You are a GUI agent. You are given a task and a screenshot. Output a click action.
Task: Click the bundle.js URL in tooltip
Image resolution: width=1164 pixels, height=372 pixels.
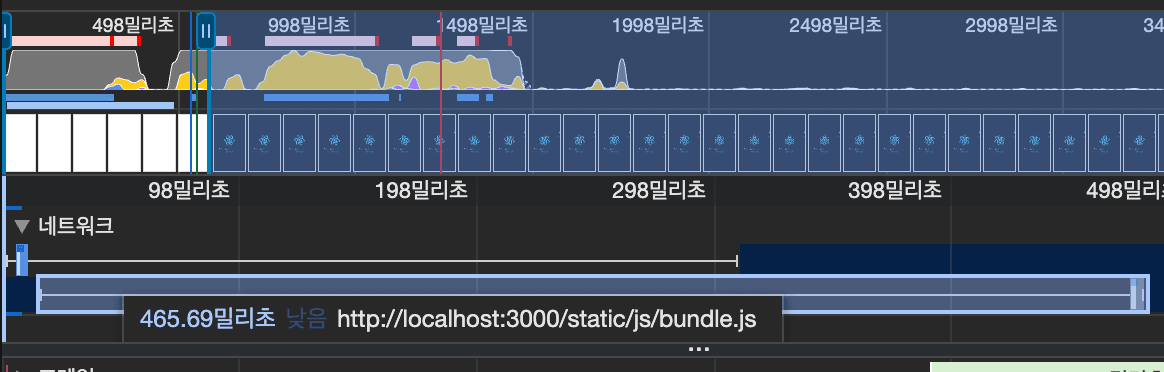tap(546, 319)
